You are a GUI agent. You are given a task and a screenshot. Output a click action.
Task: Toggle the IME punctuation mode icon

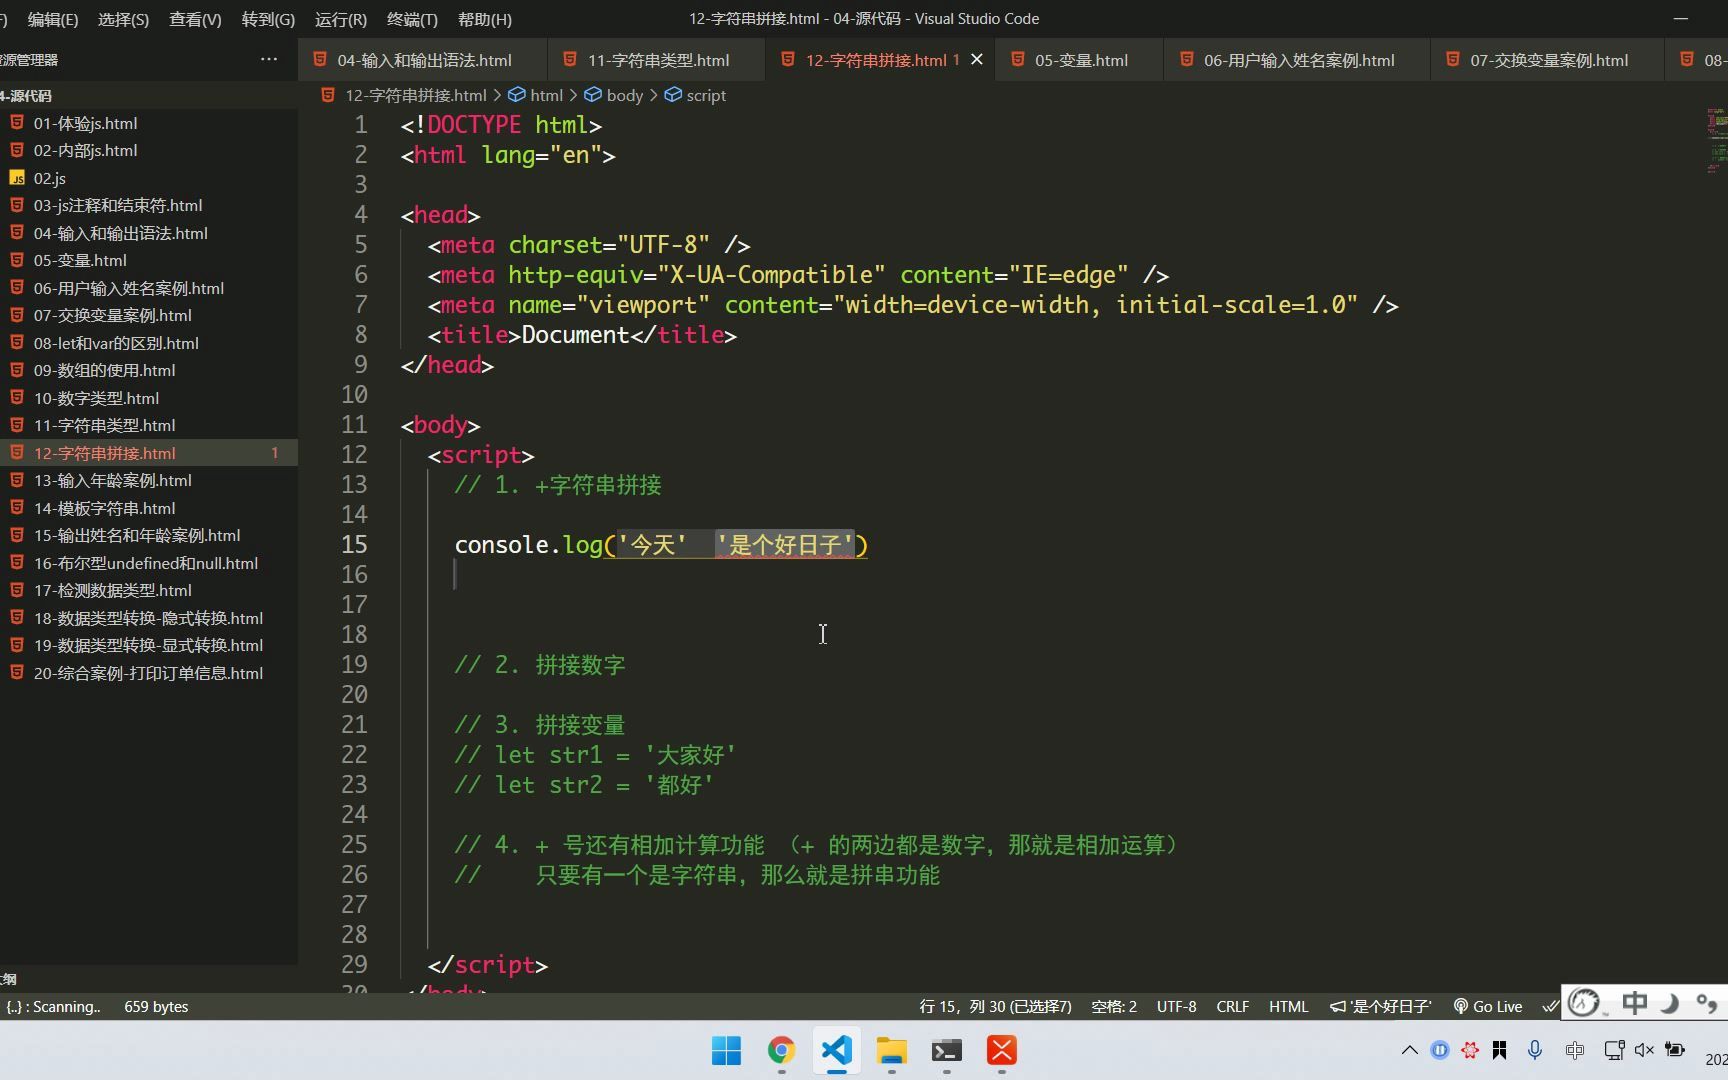pyautogui.click(x=1706, y=1003)
